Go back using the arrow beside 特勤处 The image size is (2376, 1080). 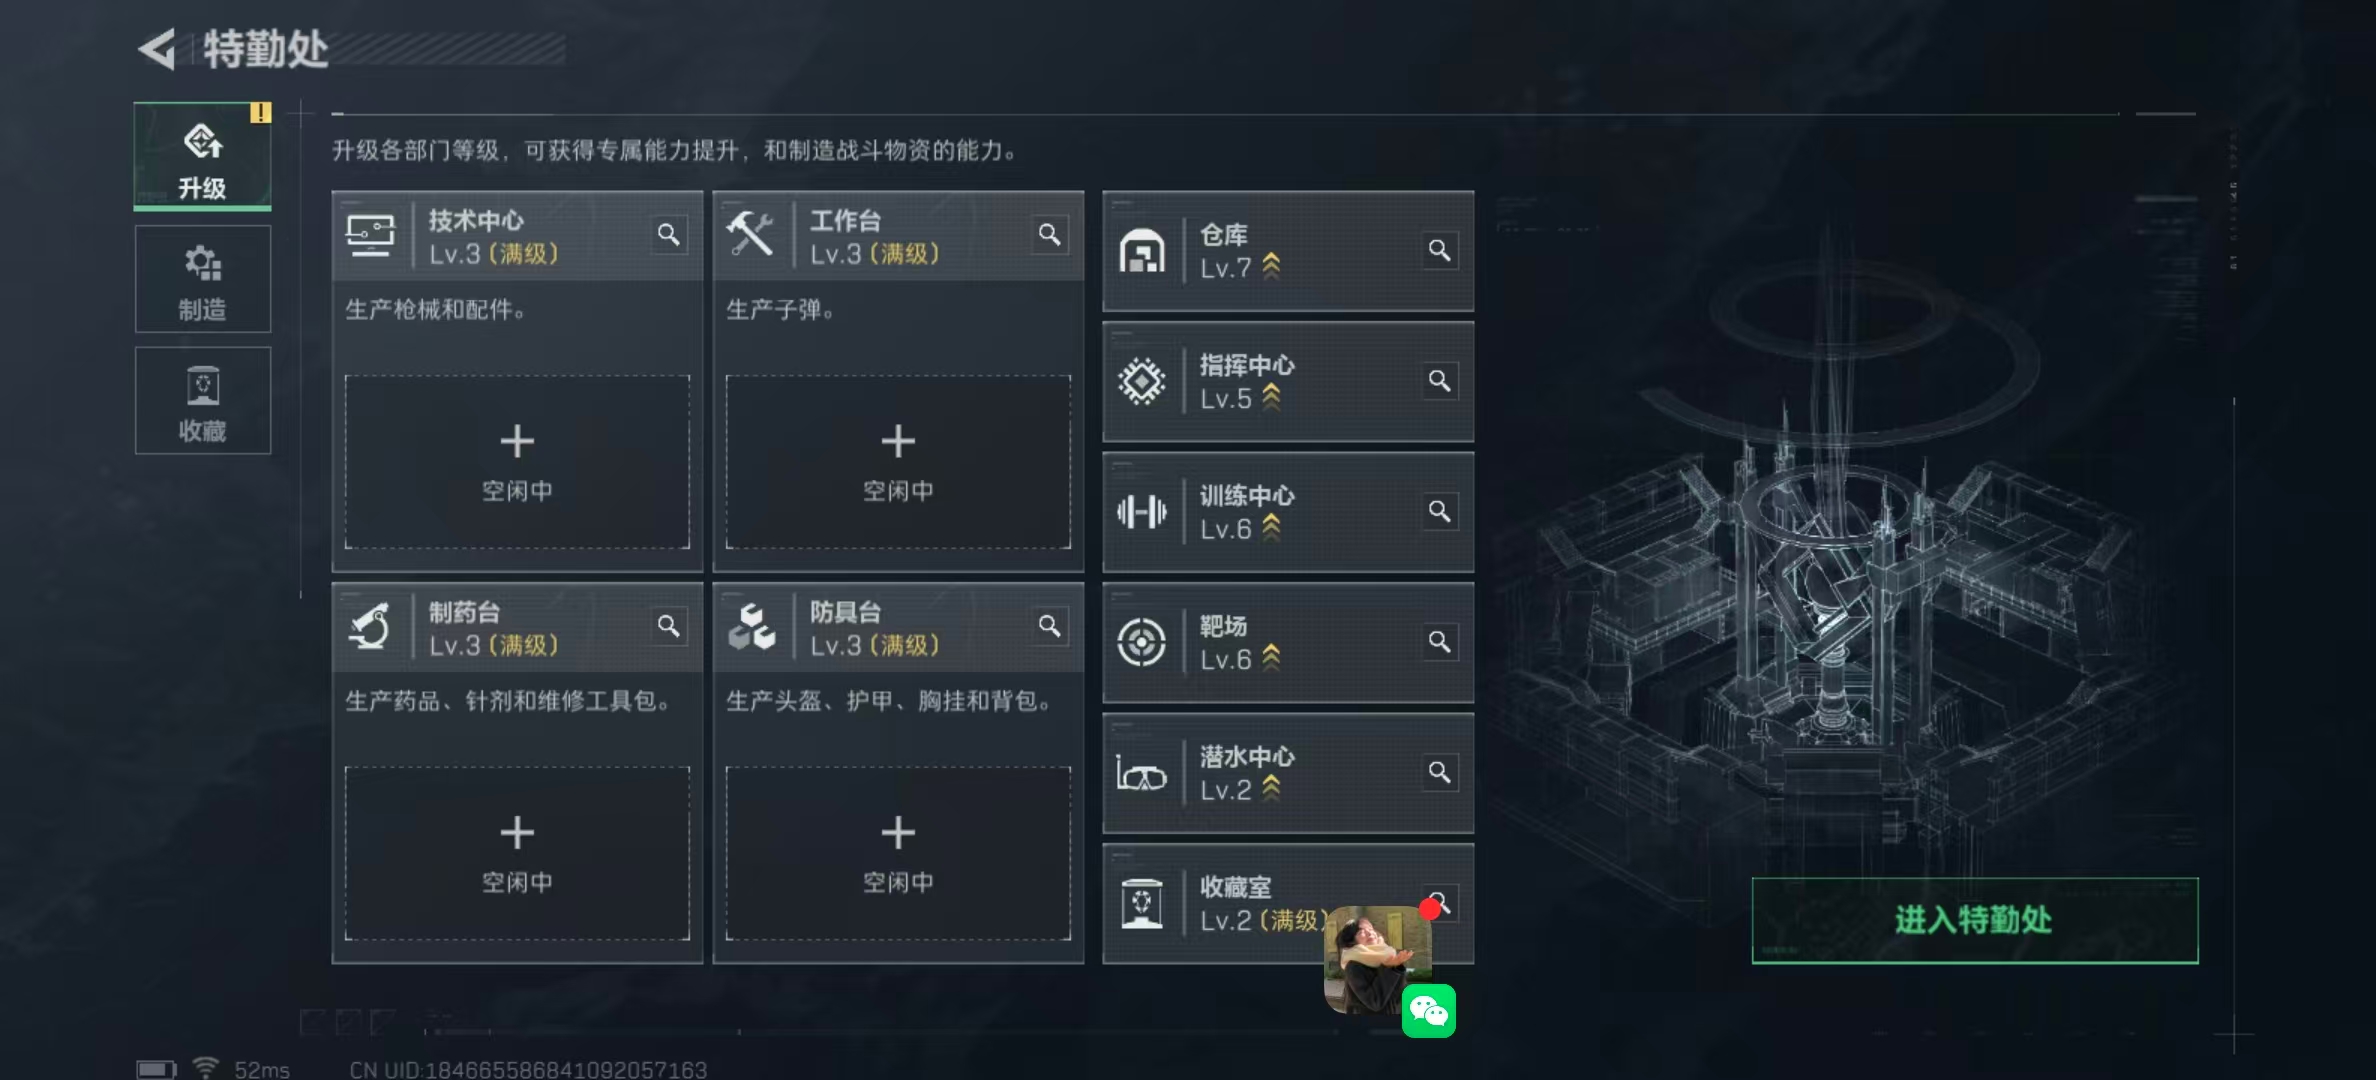[157, 49]
